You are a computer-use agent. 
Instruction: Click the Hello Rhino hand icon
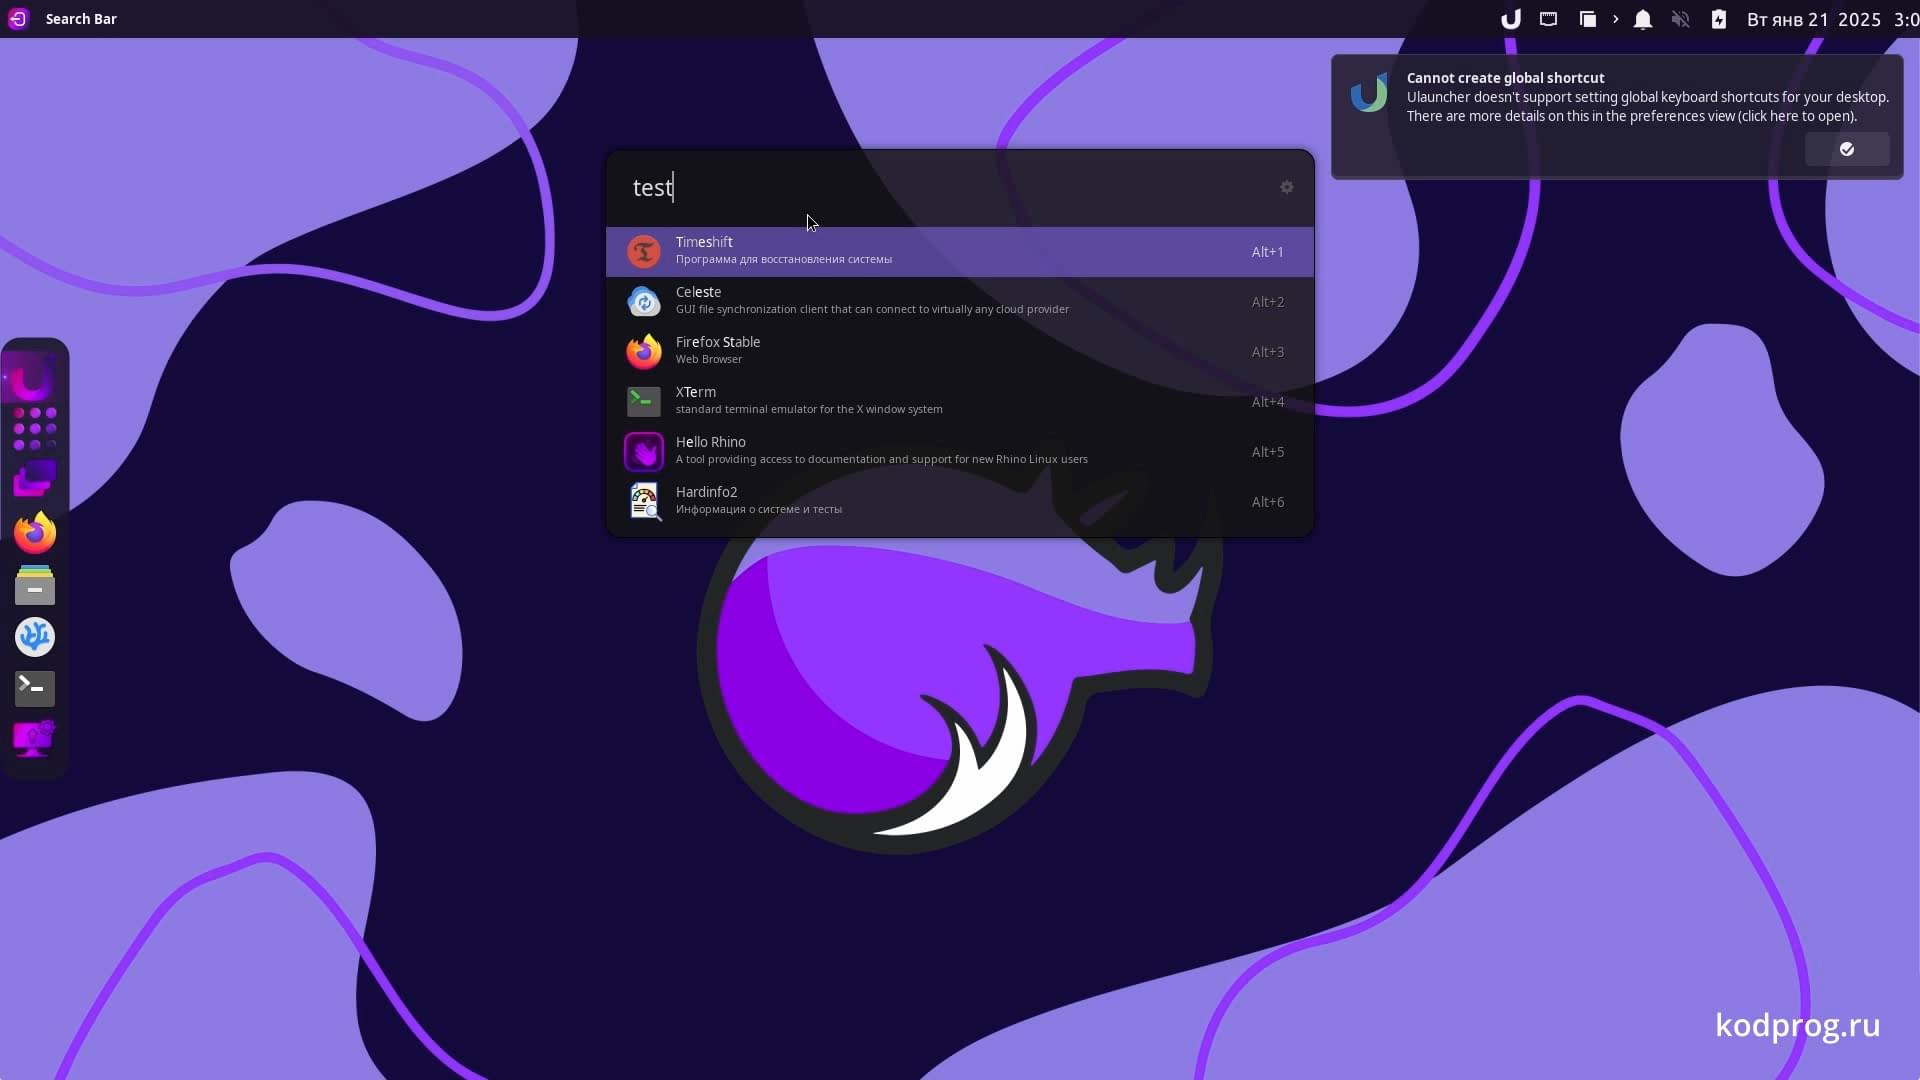coord(644,452)
